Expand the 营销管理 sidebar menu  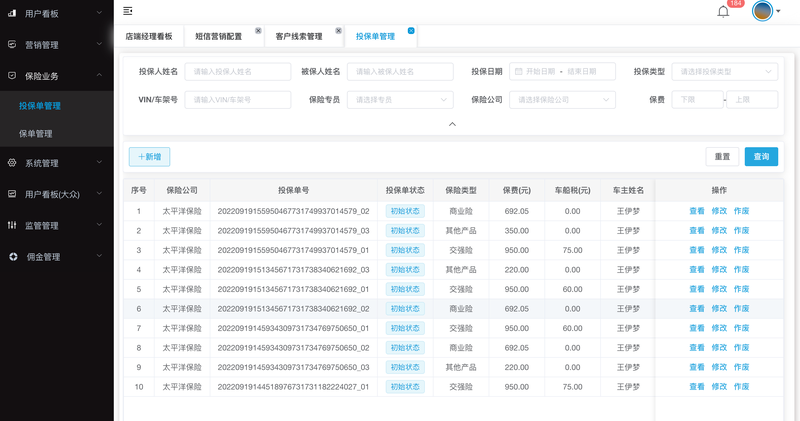coord(99,44)
